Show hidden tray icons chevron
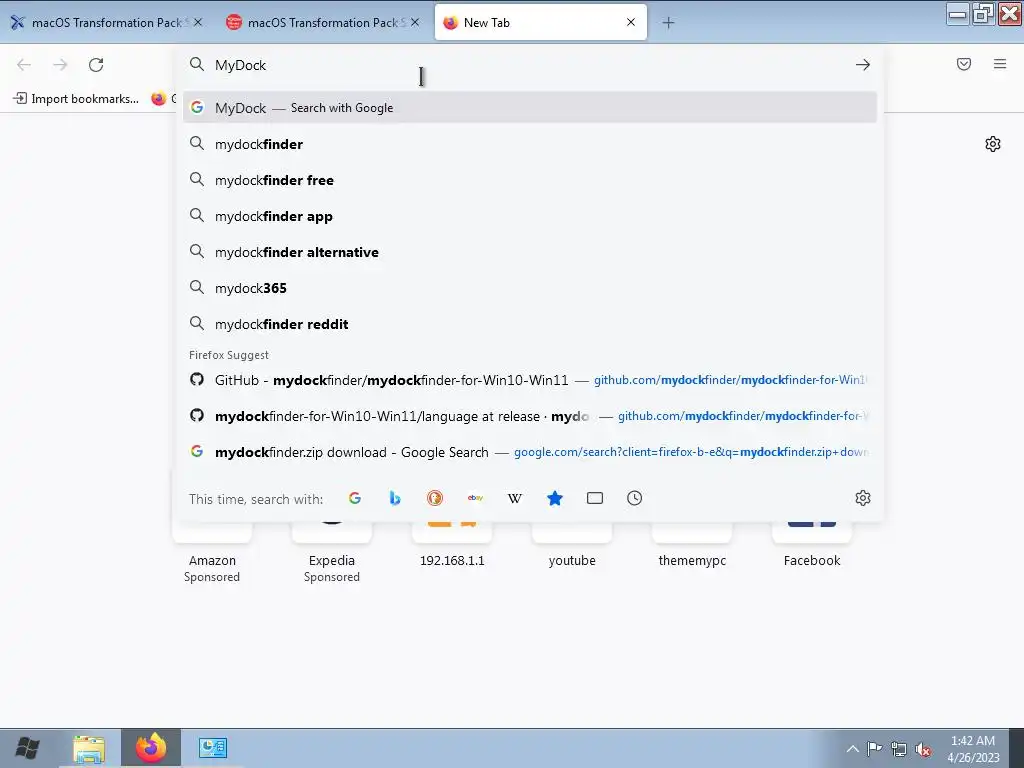 [852, 749]
